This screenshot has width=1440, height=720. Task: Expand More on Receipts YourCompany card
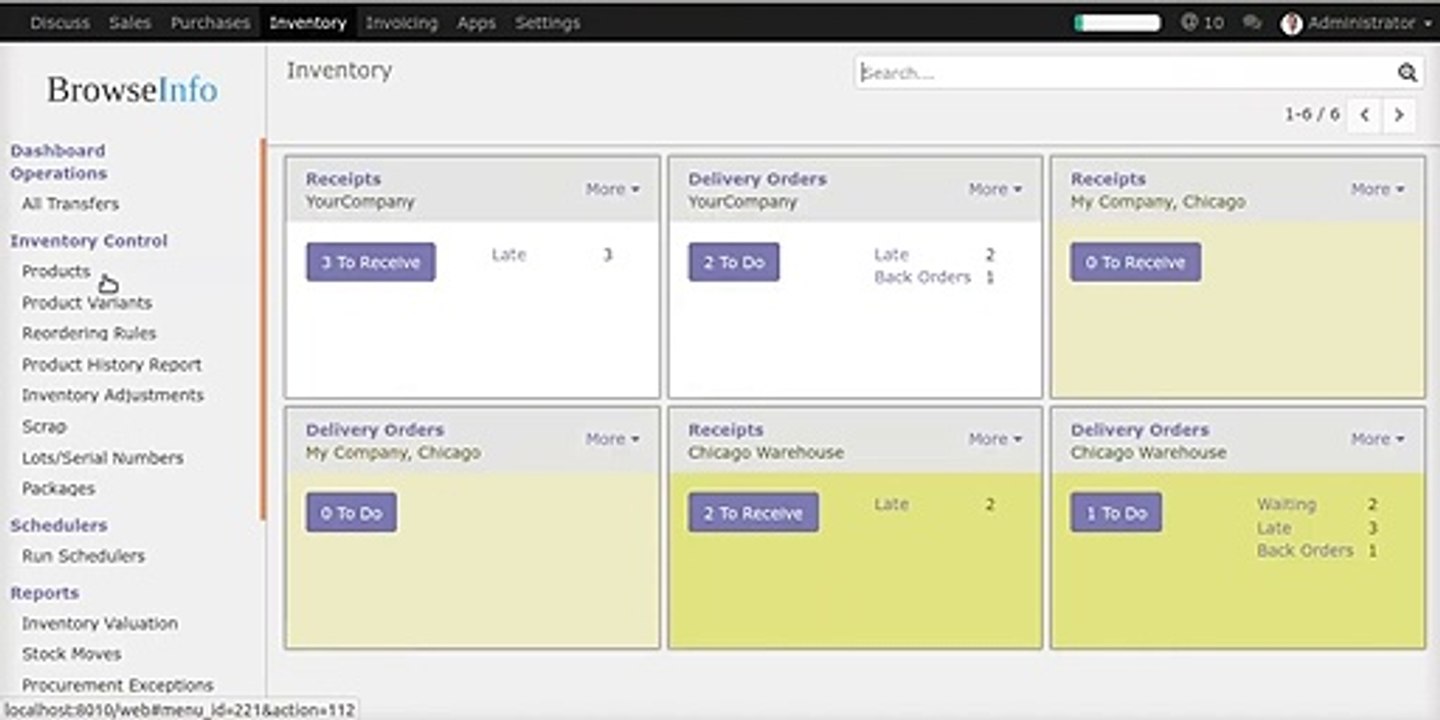coord(612,189)
